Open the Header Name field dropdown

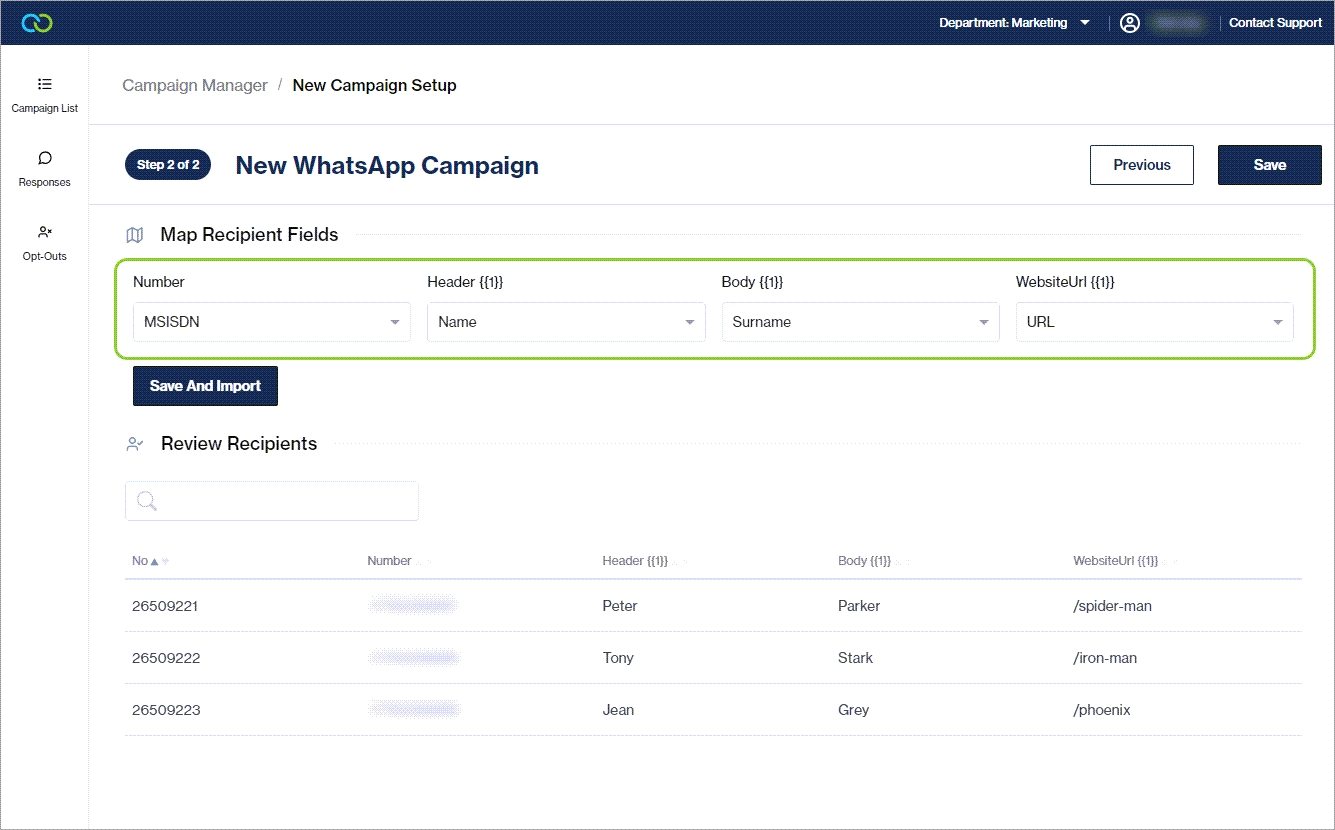(x=565, y=322)
